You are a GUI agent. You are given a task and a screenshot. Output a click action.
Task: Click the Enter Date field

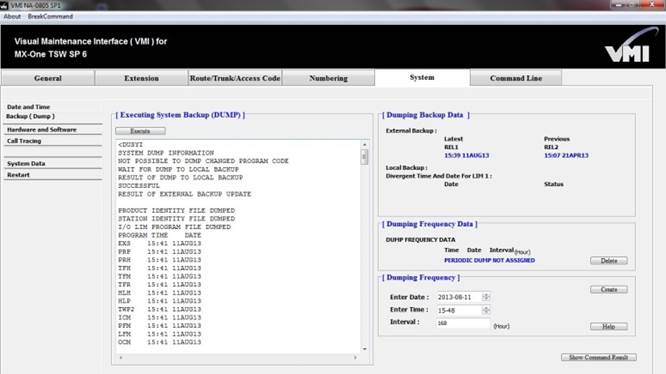tap(459, 297)
